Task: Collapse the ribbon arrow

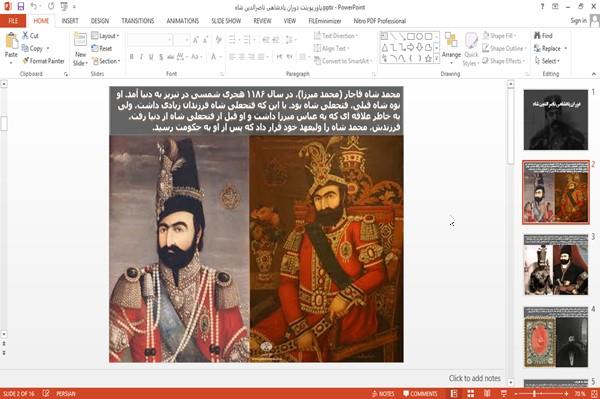Action: pos(593,73)
